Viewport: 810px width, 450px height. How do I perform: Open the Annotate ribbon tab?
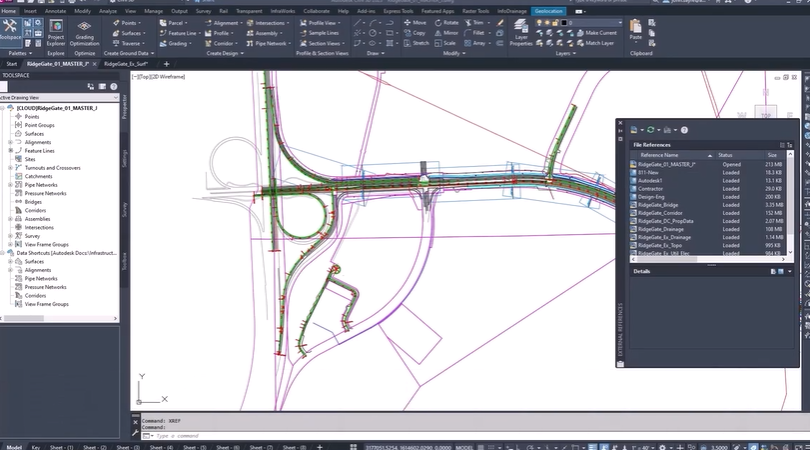[55, 11]
